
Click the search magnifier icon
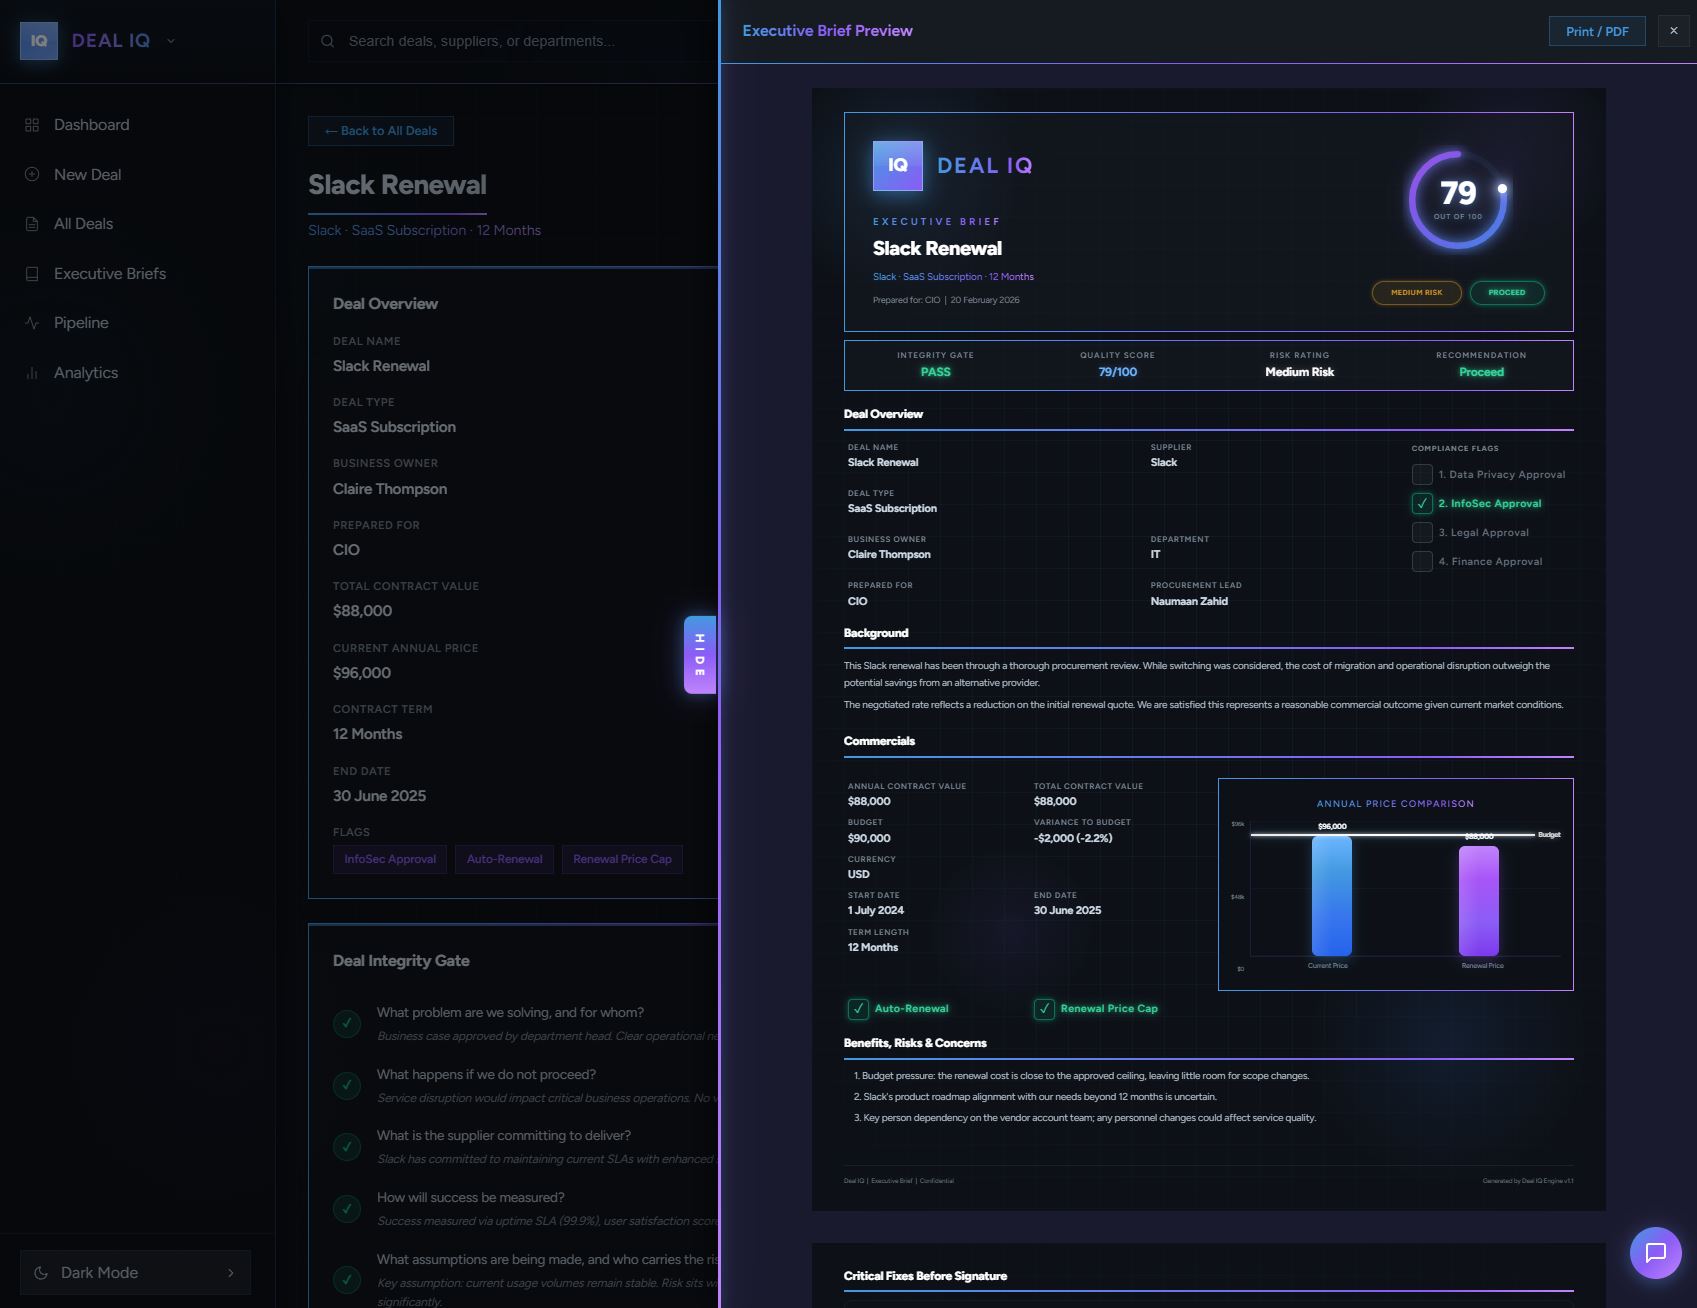[x=327, y=41]
